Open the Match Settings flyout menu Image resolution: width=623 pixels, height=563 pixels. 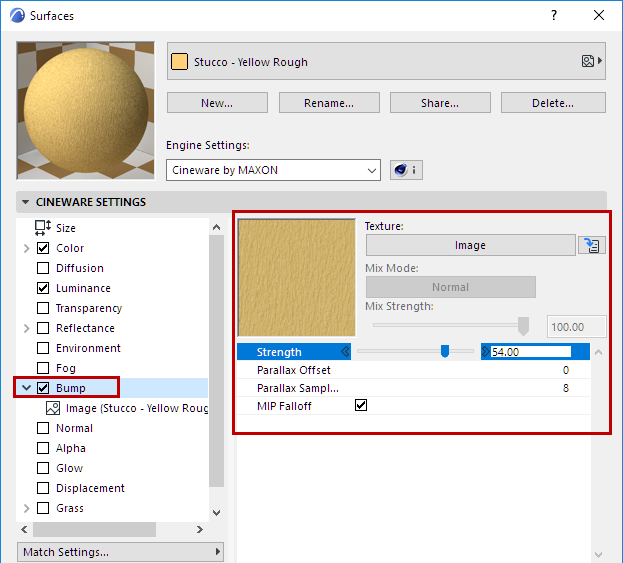point(120,552)
